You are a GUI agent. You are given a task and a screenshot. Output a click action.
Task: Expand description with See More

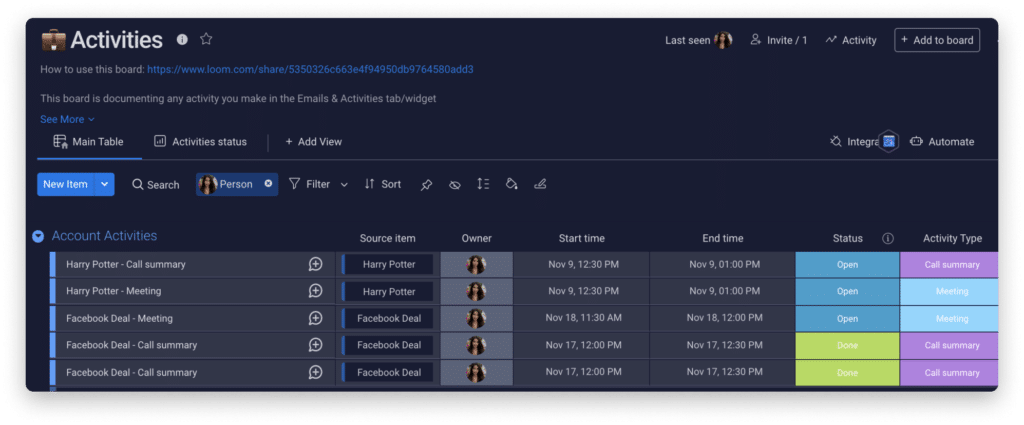point(67,119)
